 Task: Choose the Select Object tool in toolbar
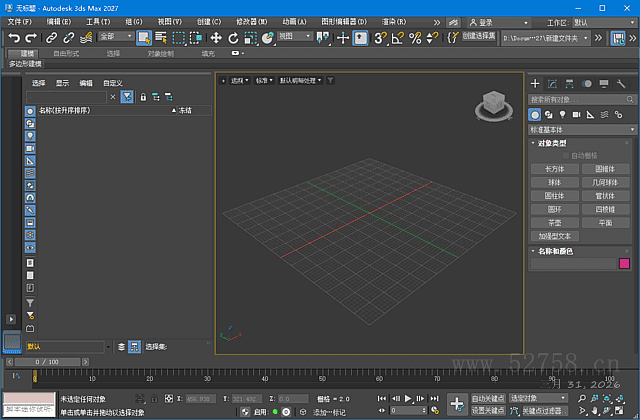(x=144, y=38)
